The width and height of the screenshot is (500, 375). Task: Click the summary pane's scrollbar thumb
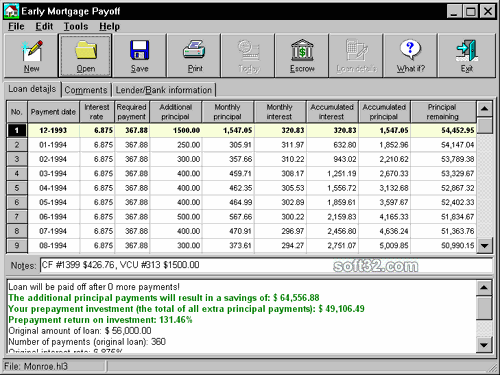click(484, 307)
